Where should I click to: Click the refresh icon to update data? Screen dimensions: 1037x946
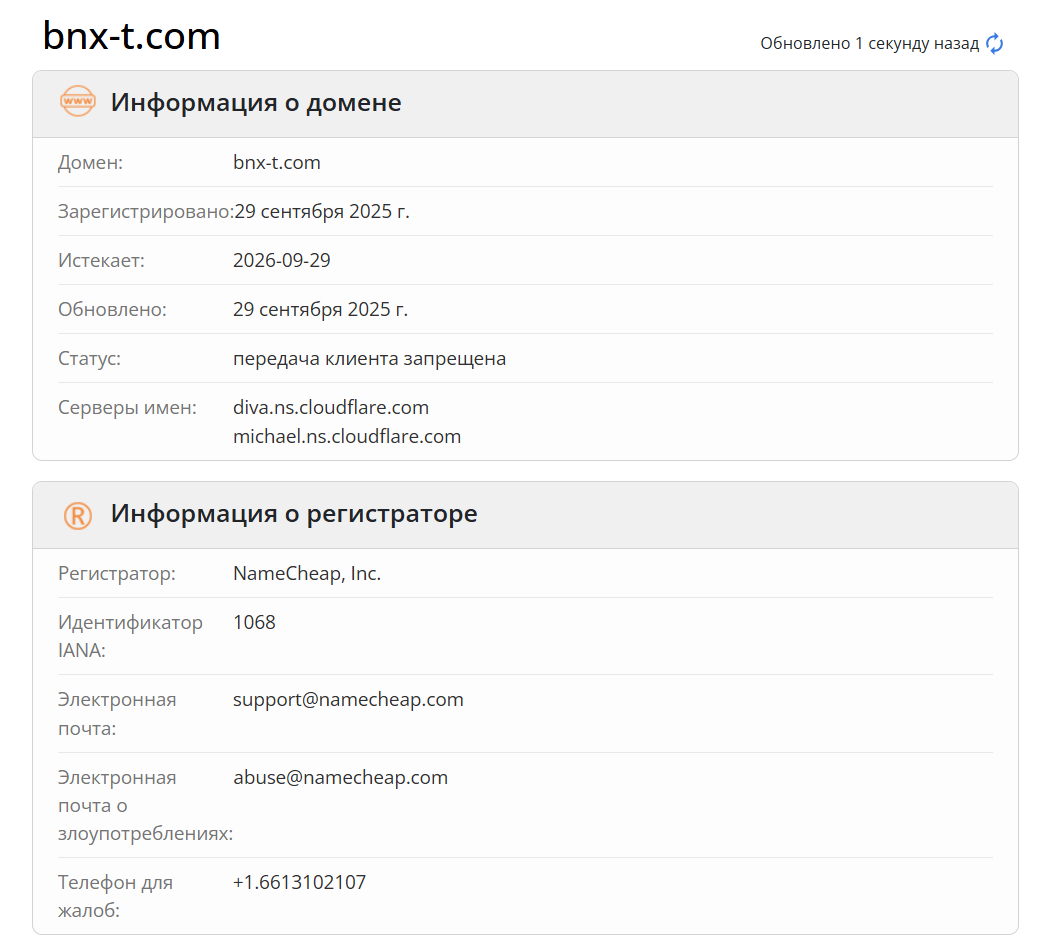pos(993,44)
